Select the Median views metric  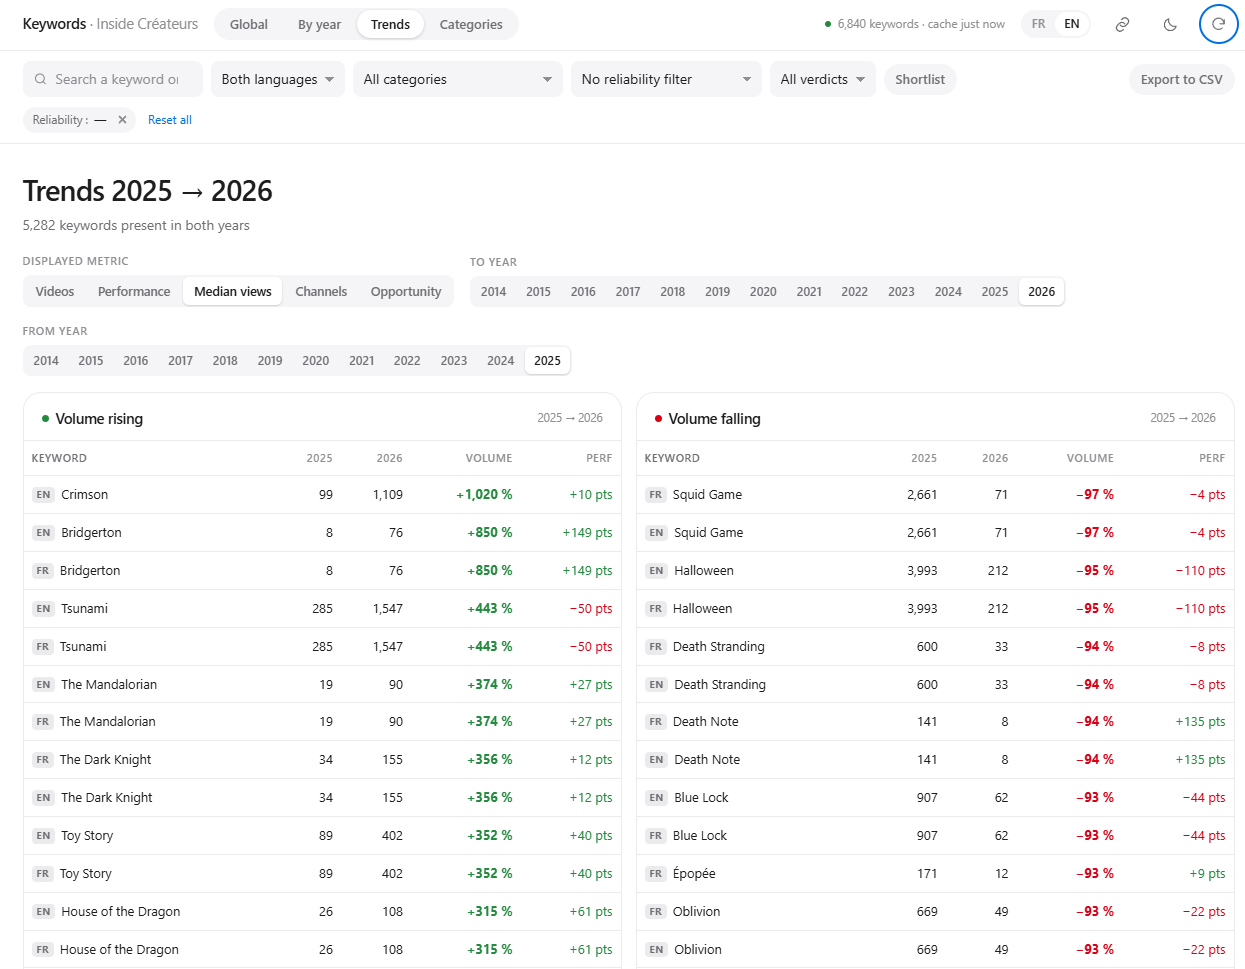[233, 291]
